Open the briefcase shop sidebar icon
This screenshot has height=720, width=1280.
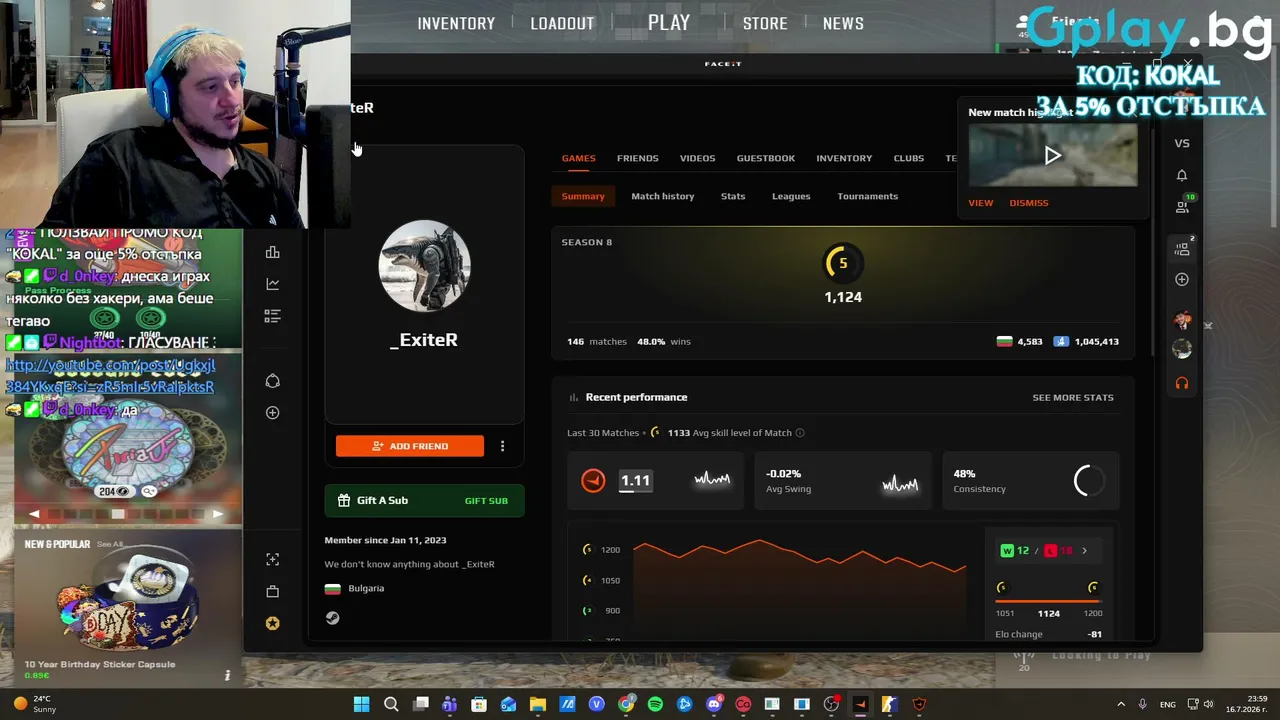pos(272,591)
